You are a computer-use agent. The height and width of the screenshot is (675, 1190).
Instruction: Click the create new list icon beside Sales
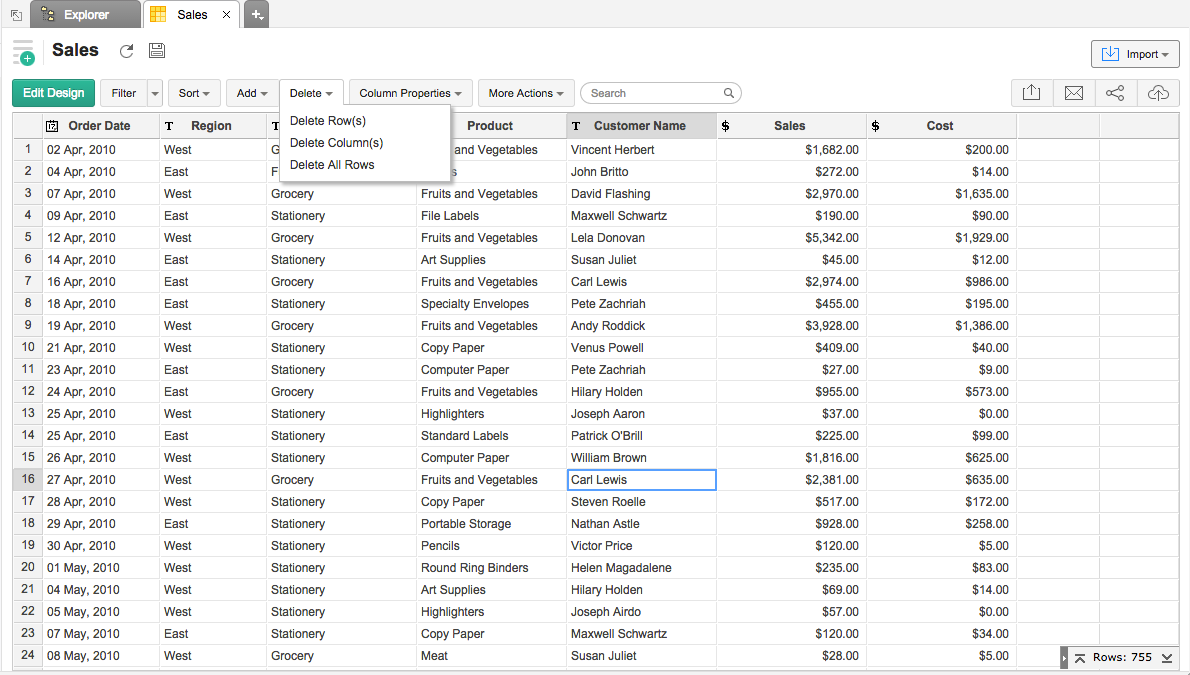click(x=23, y=53)
